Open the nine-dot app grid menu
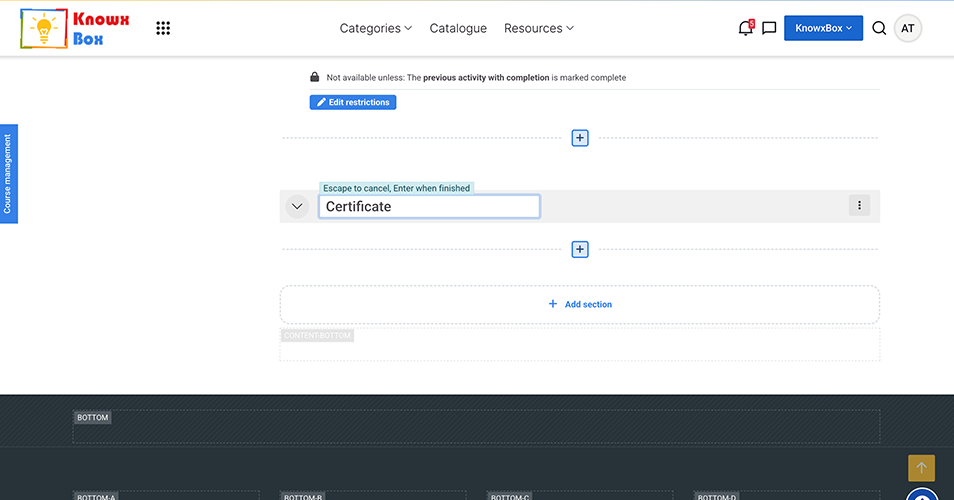 [x=163, y=28]
